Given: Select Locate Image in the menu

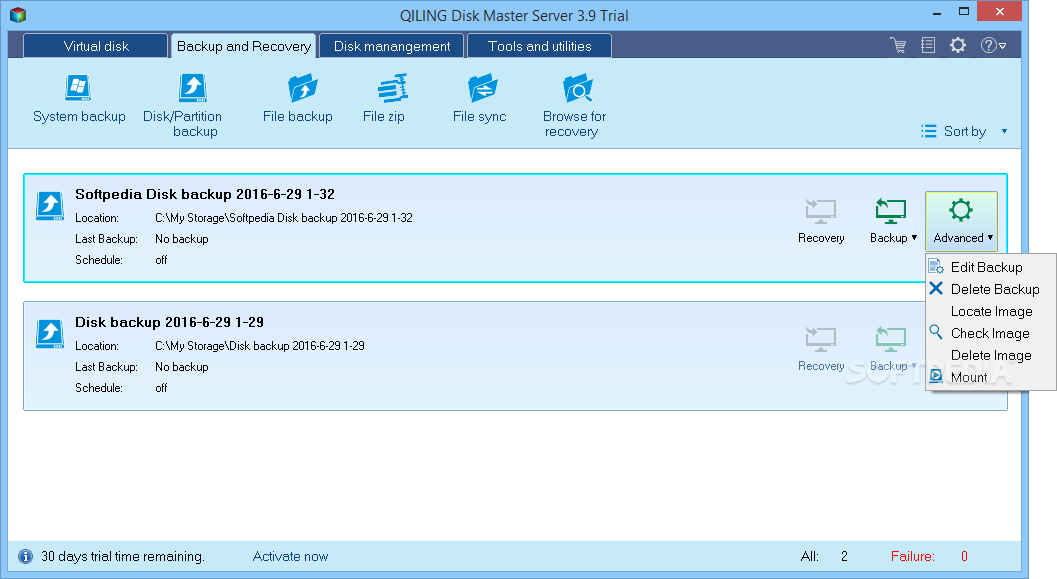Looking at the screenshot, I should (x=991, y=311).
